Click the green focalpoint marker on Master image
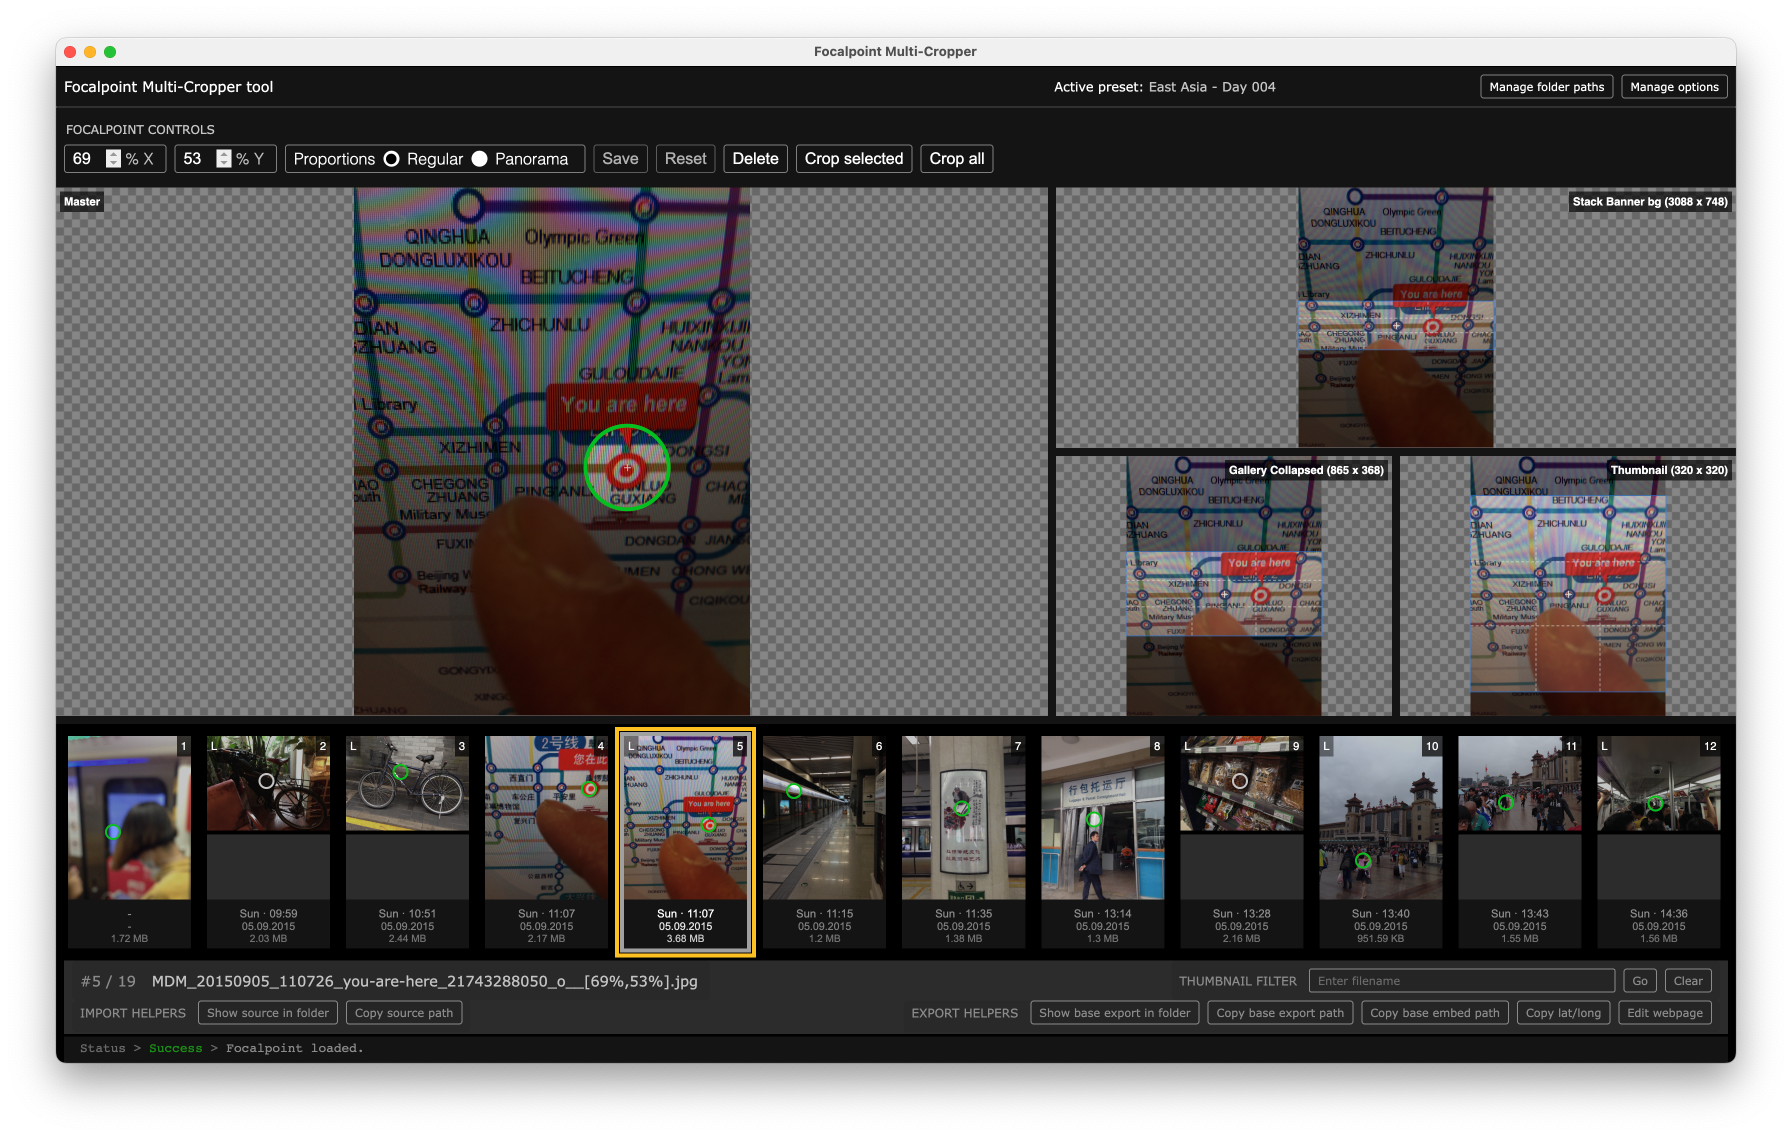The width and height of the screenshot is (1792, 1137). [627, 468]
